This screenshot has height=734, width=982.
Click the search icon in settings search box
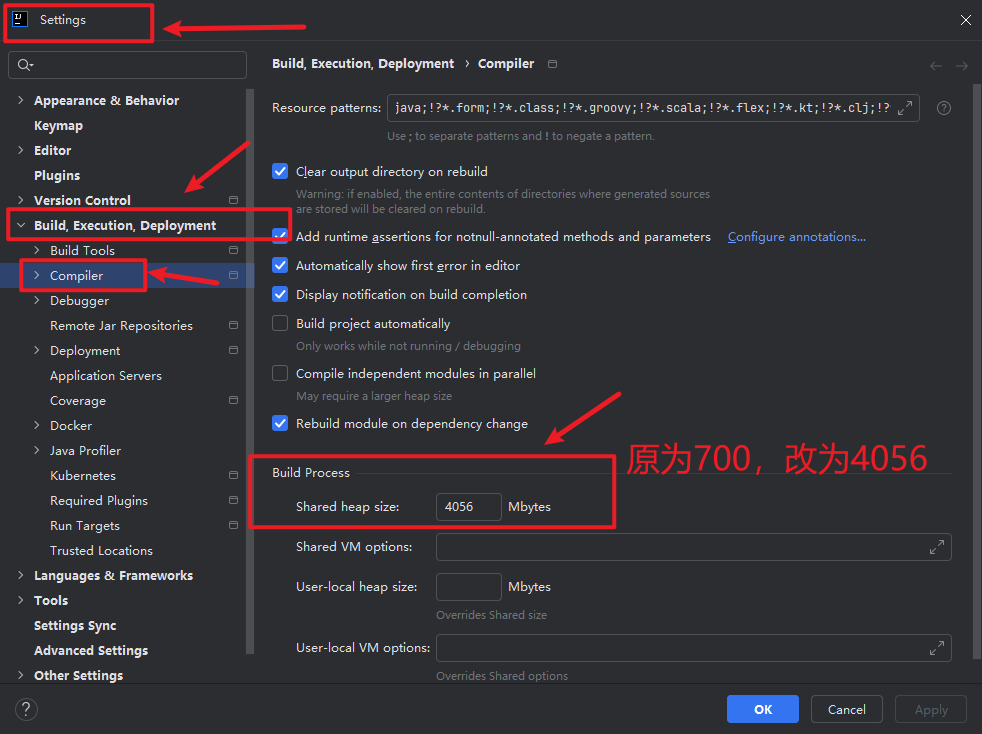pos(25,65)
